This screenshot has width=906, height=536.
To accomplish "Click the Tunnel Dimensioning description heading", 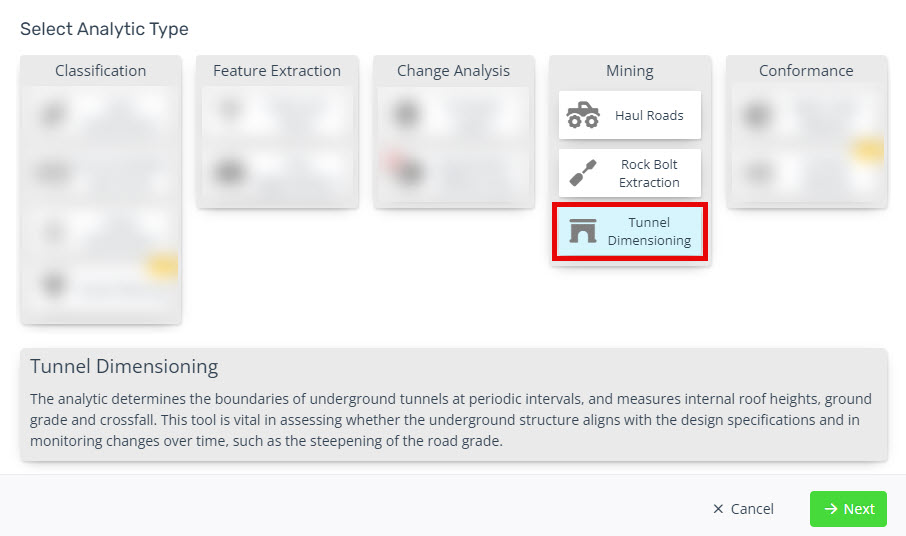I will (x=124, y=366).
